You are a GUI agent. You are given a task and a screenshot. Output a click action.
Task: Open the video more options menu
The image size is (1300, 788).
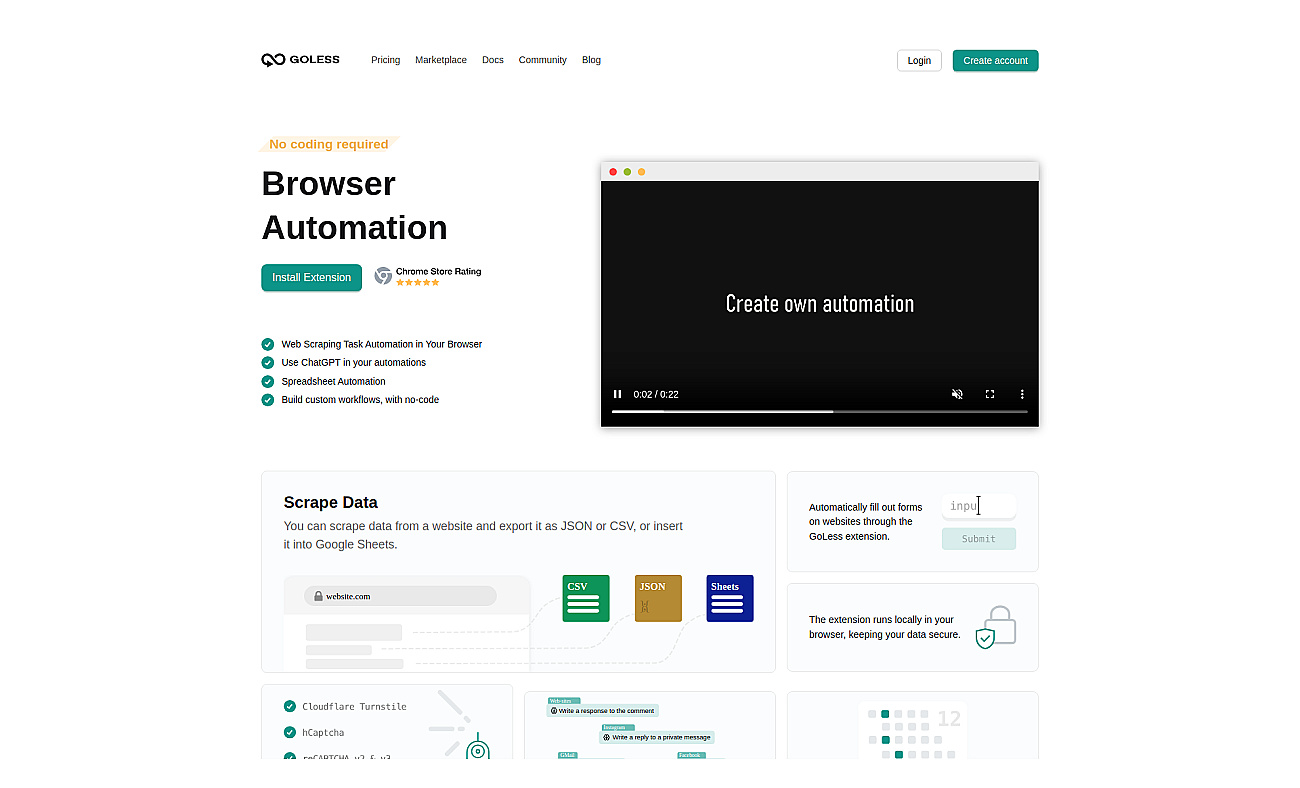click(1022, 394)
